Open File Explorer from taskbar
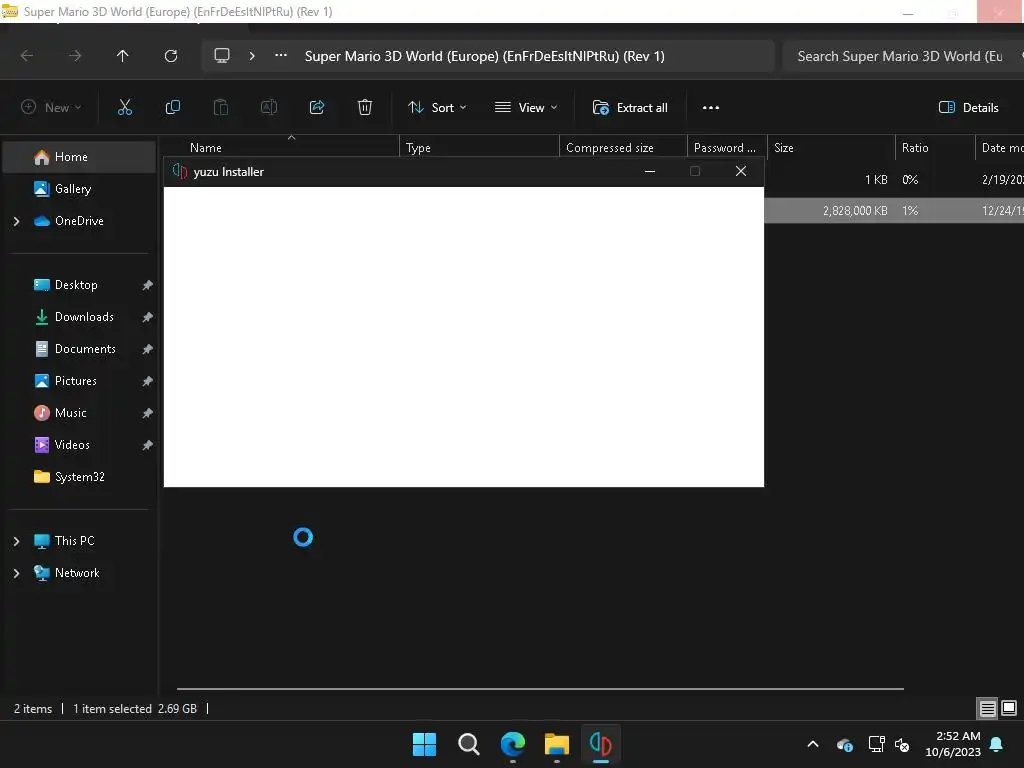 pyautogui.click(x=556, y=744)
